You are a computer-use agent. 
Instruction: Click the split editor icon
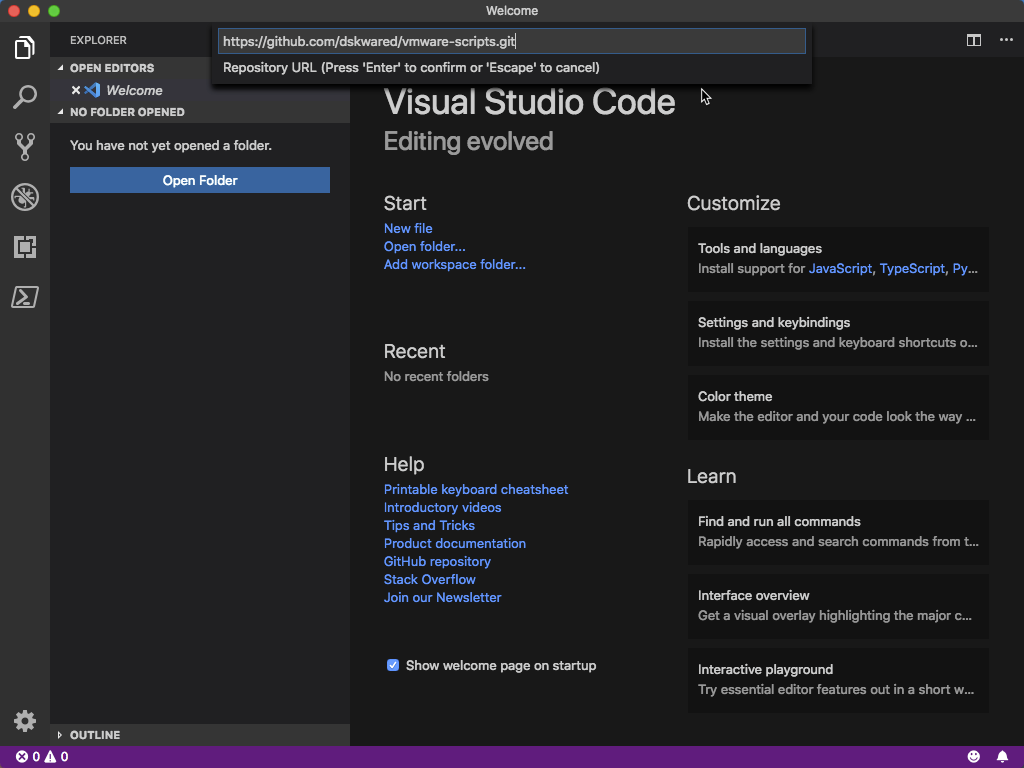[973, 41]
